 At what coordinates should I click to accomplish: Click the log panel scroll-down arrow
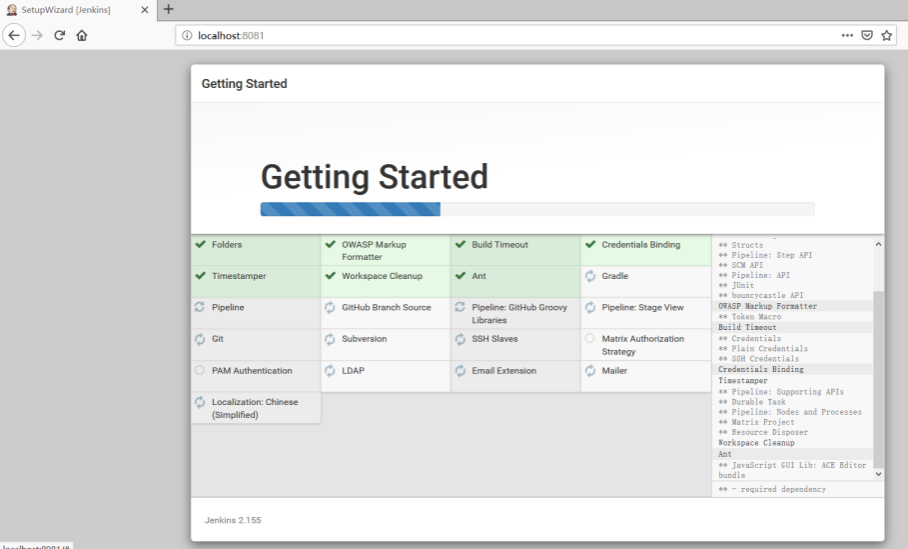[878, 474]
